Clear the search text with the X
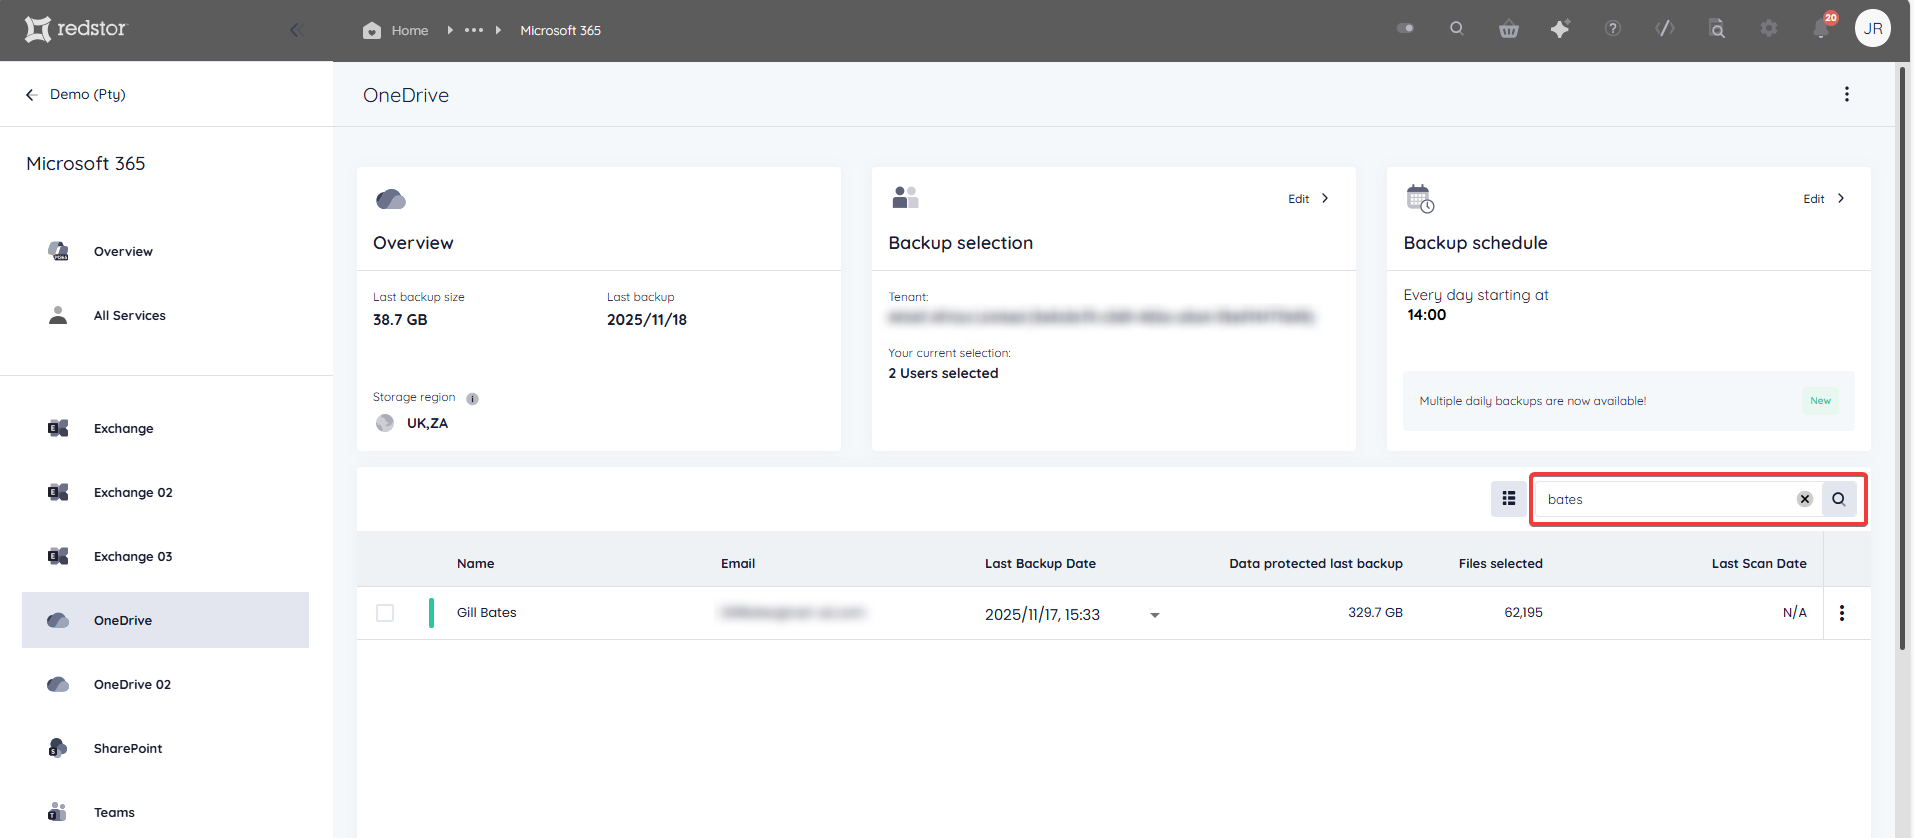Viewport: 1914px width, 838px height. tap(1804, 499)
